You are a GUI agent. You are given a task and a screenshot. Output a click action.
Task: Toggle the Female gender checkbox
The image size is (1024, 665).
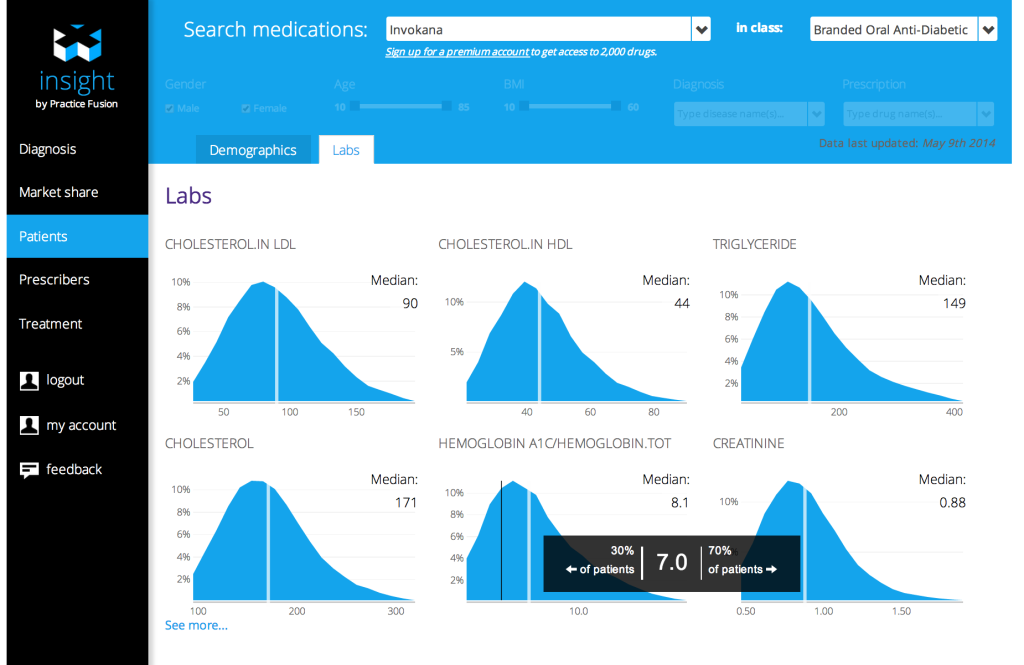[246, 108]
